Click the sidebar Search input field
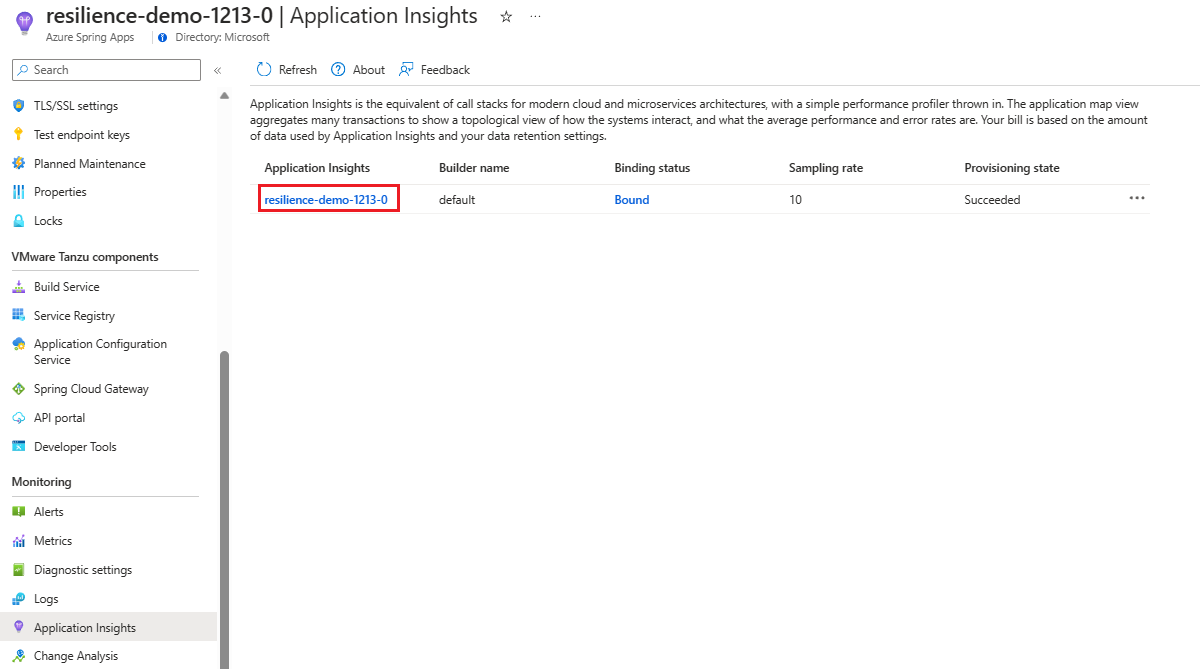This screenshot has height=669, width=1200. point(106,70)
